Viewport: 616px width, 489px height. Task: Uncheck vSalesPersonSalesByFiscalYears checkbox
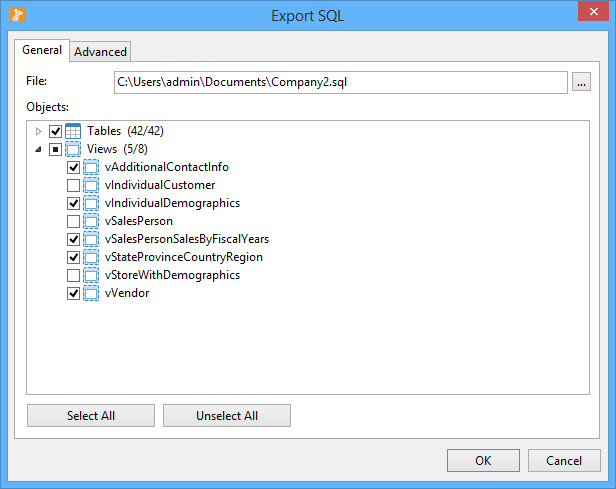[73, 239]
